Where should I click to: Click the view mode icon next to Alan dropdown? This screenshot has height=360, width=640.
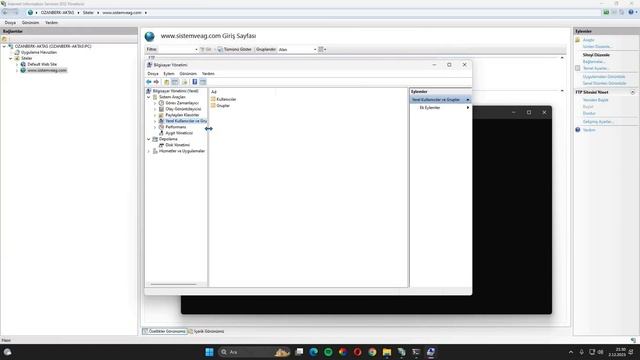[321, 49]
